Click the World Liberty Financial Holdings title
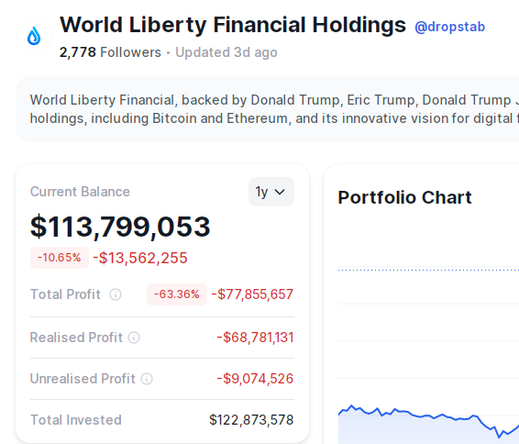This screenshot has height=444, width=519. pos(233,25)
